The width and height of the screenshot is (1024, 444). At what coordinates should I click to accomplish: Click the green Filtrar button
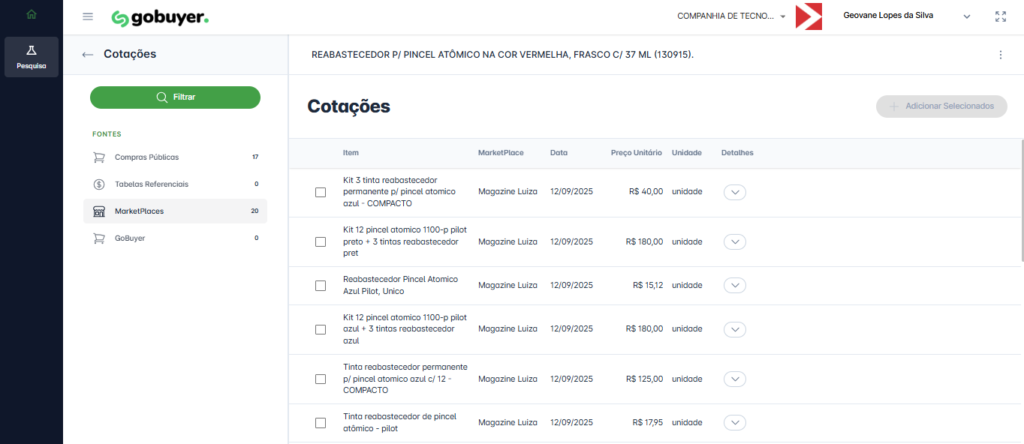point(175,97)
